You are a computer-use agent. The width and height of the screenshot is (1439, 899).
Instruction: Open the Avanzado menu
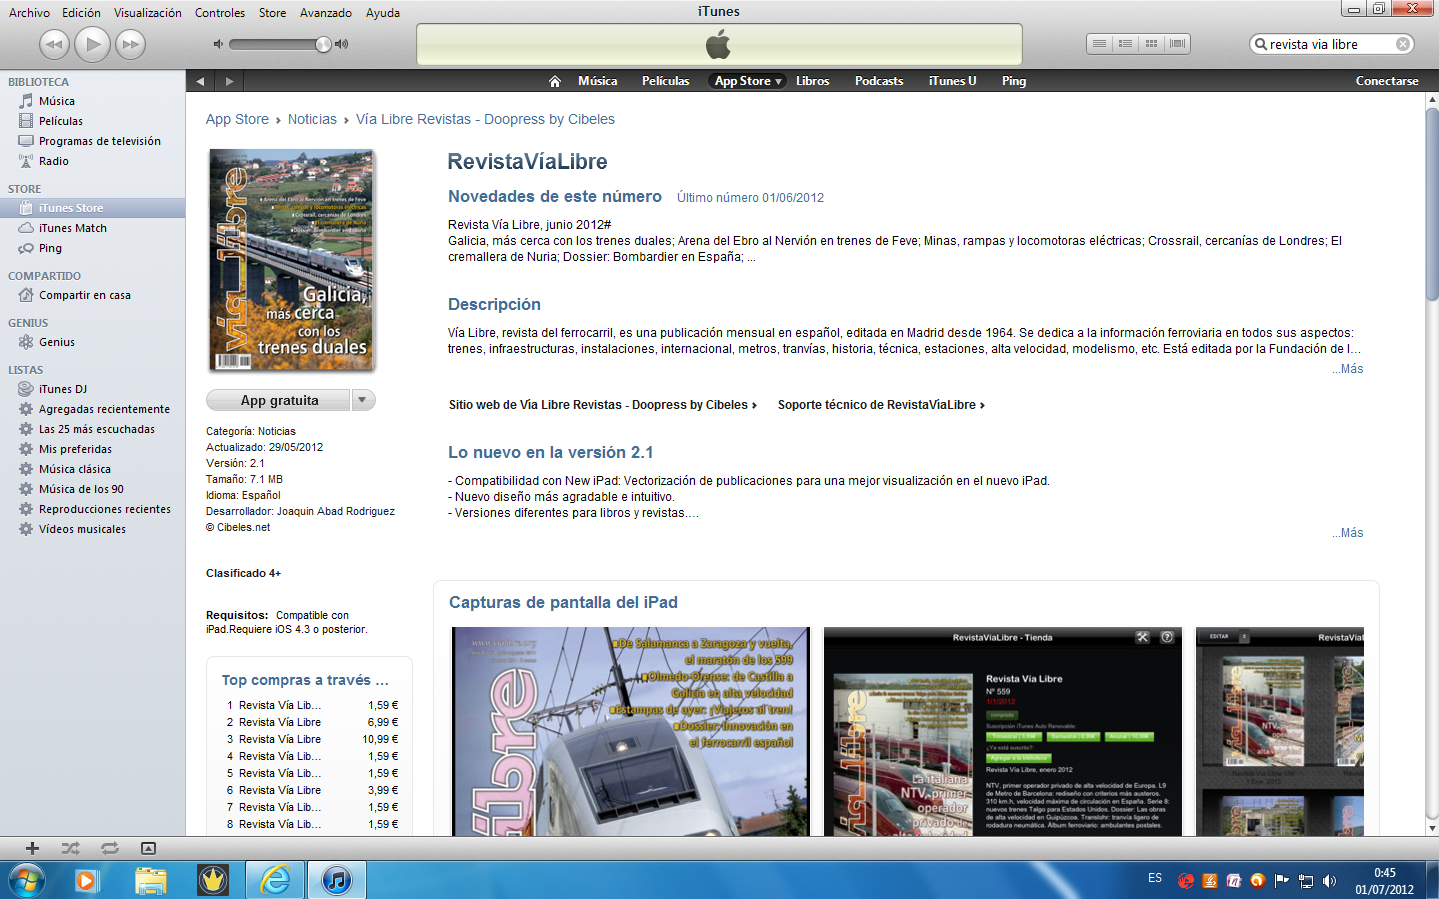(x=326, y=13)
